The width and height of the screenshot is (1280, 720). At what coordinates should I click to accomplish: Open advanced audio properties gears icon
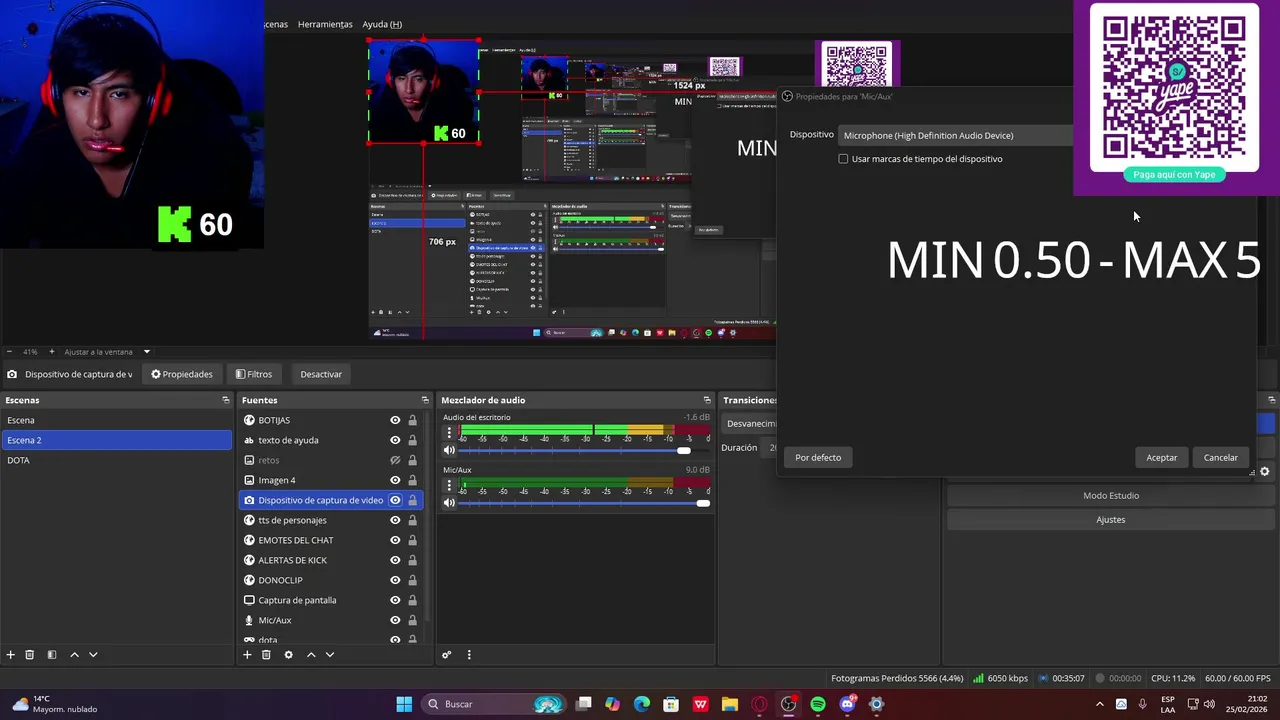pos(447,655)
